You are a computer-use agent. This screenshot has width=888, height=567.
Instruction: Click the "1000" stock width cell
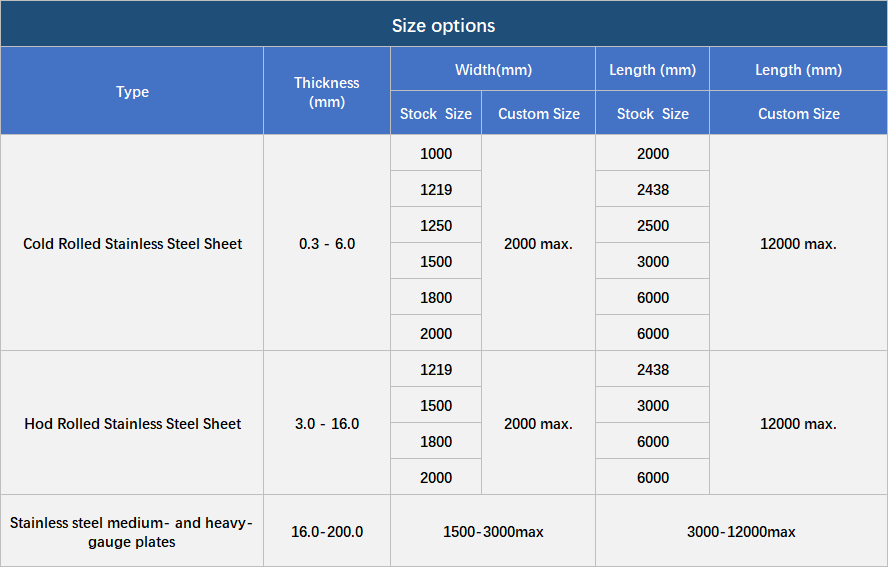[436, 153]
